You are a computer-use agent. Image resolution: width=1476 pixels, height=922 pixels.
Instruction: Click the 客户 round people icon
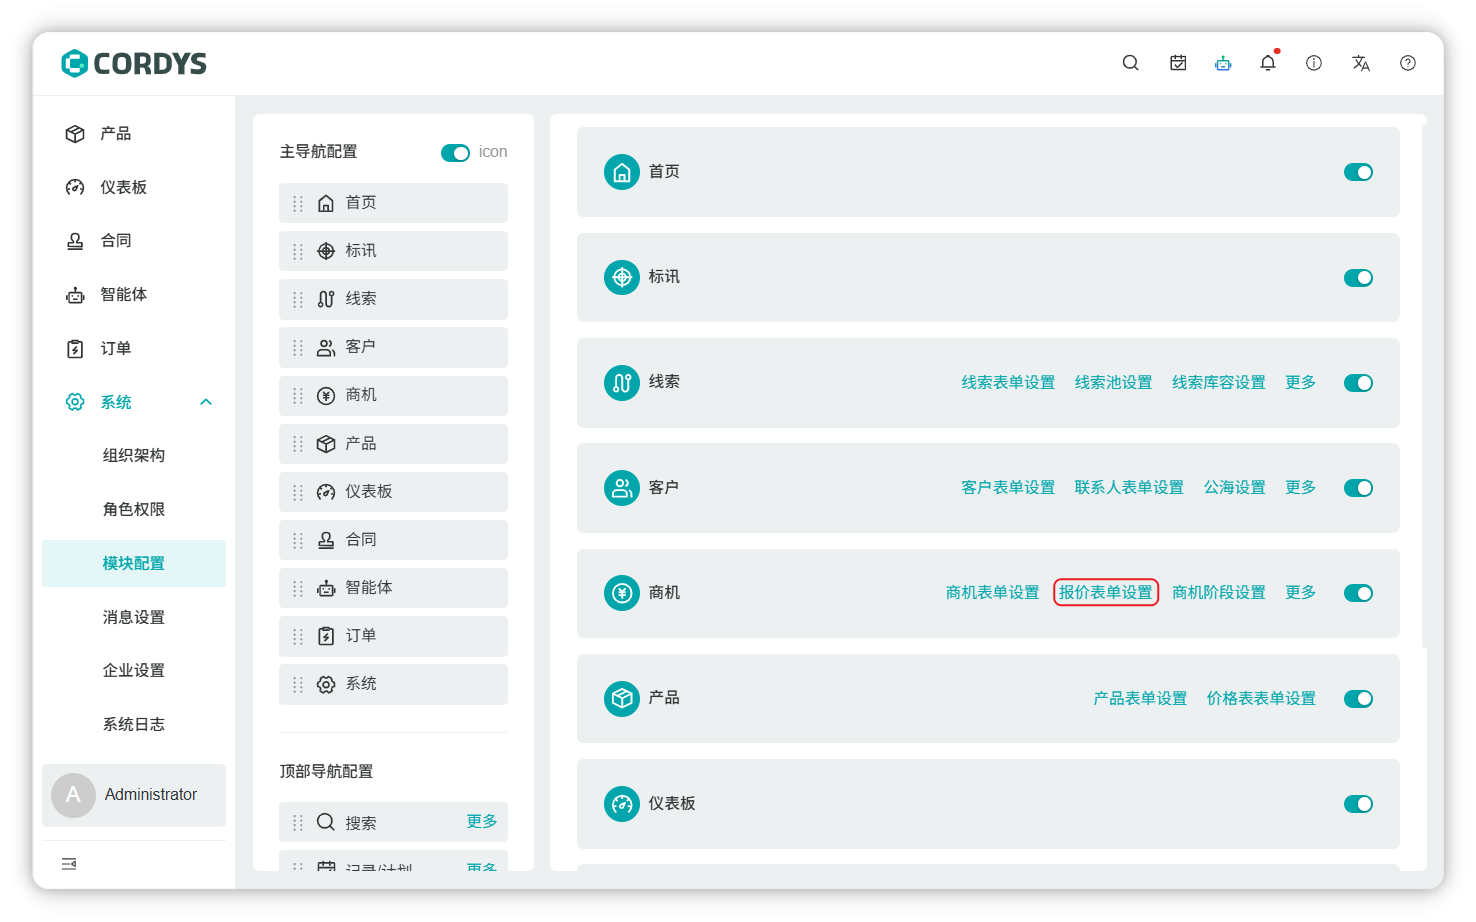(622, 488)
